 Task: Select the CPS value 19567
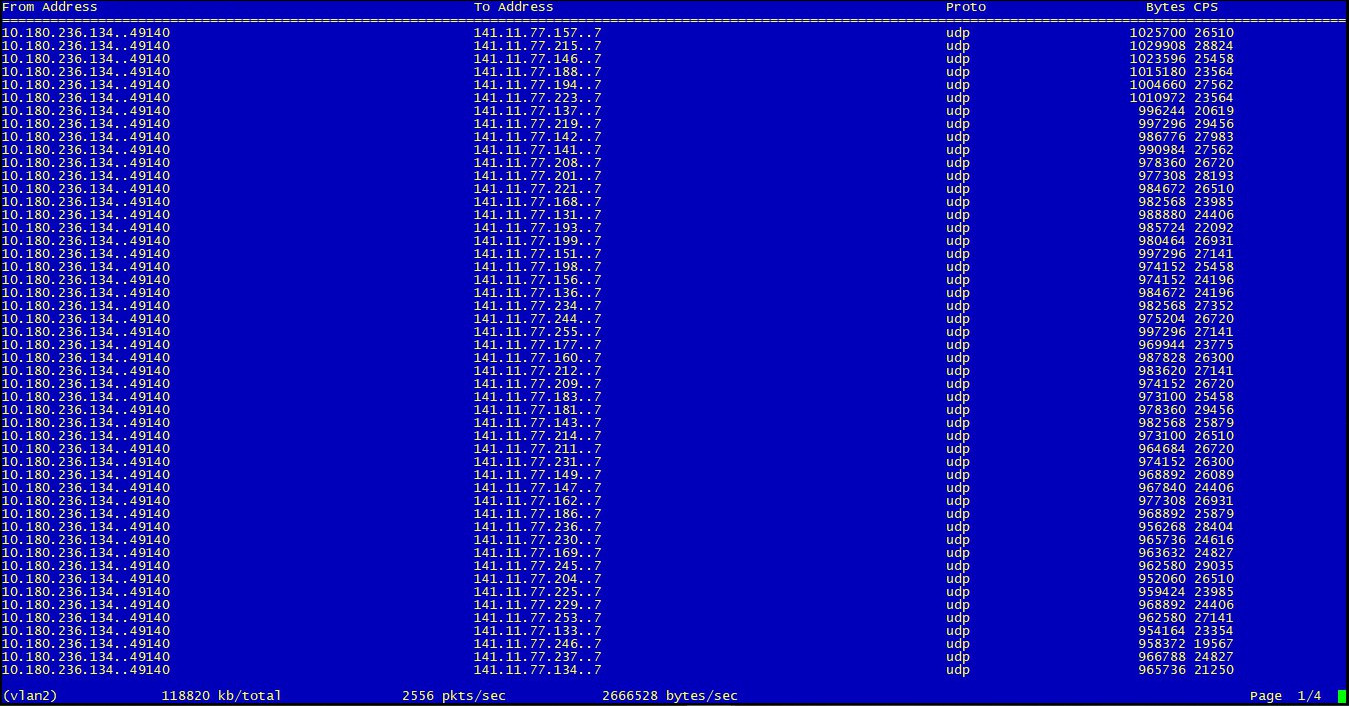click(x=1213, y=644)
